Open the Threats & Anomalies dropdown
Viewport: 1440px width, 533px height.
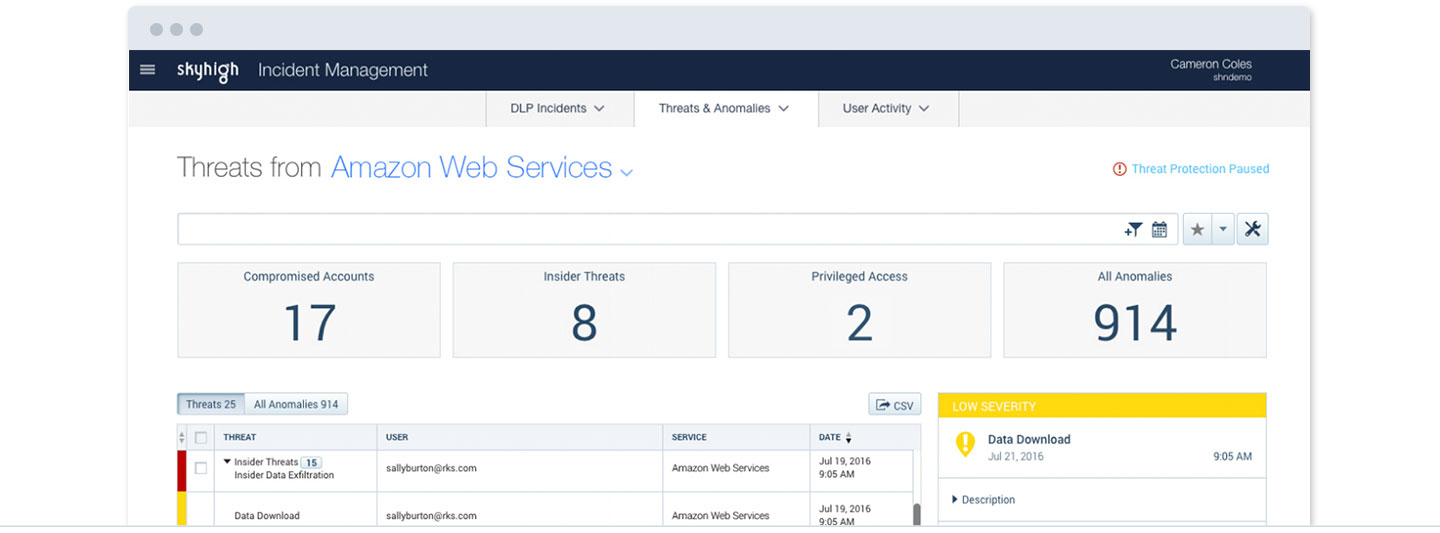tap(725, 108)
